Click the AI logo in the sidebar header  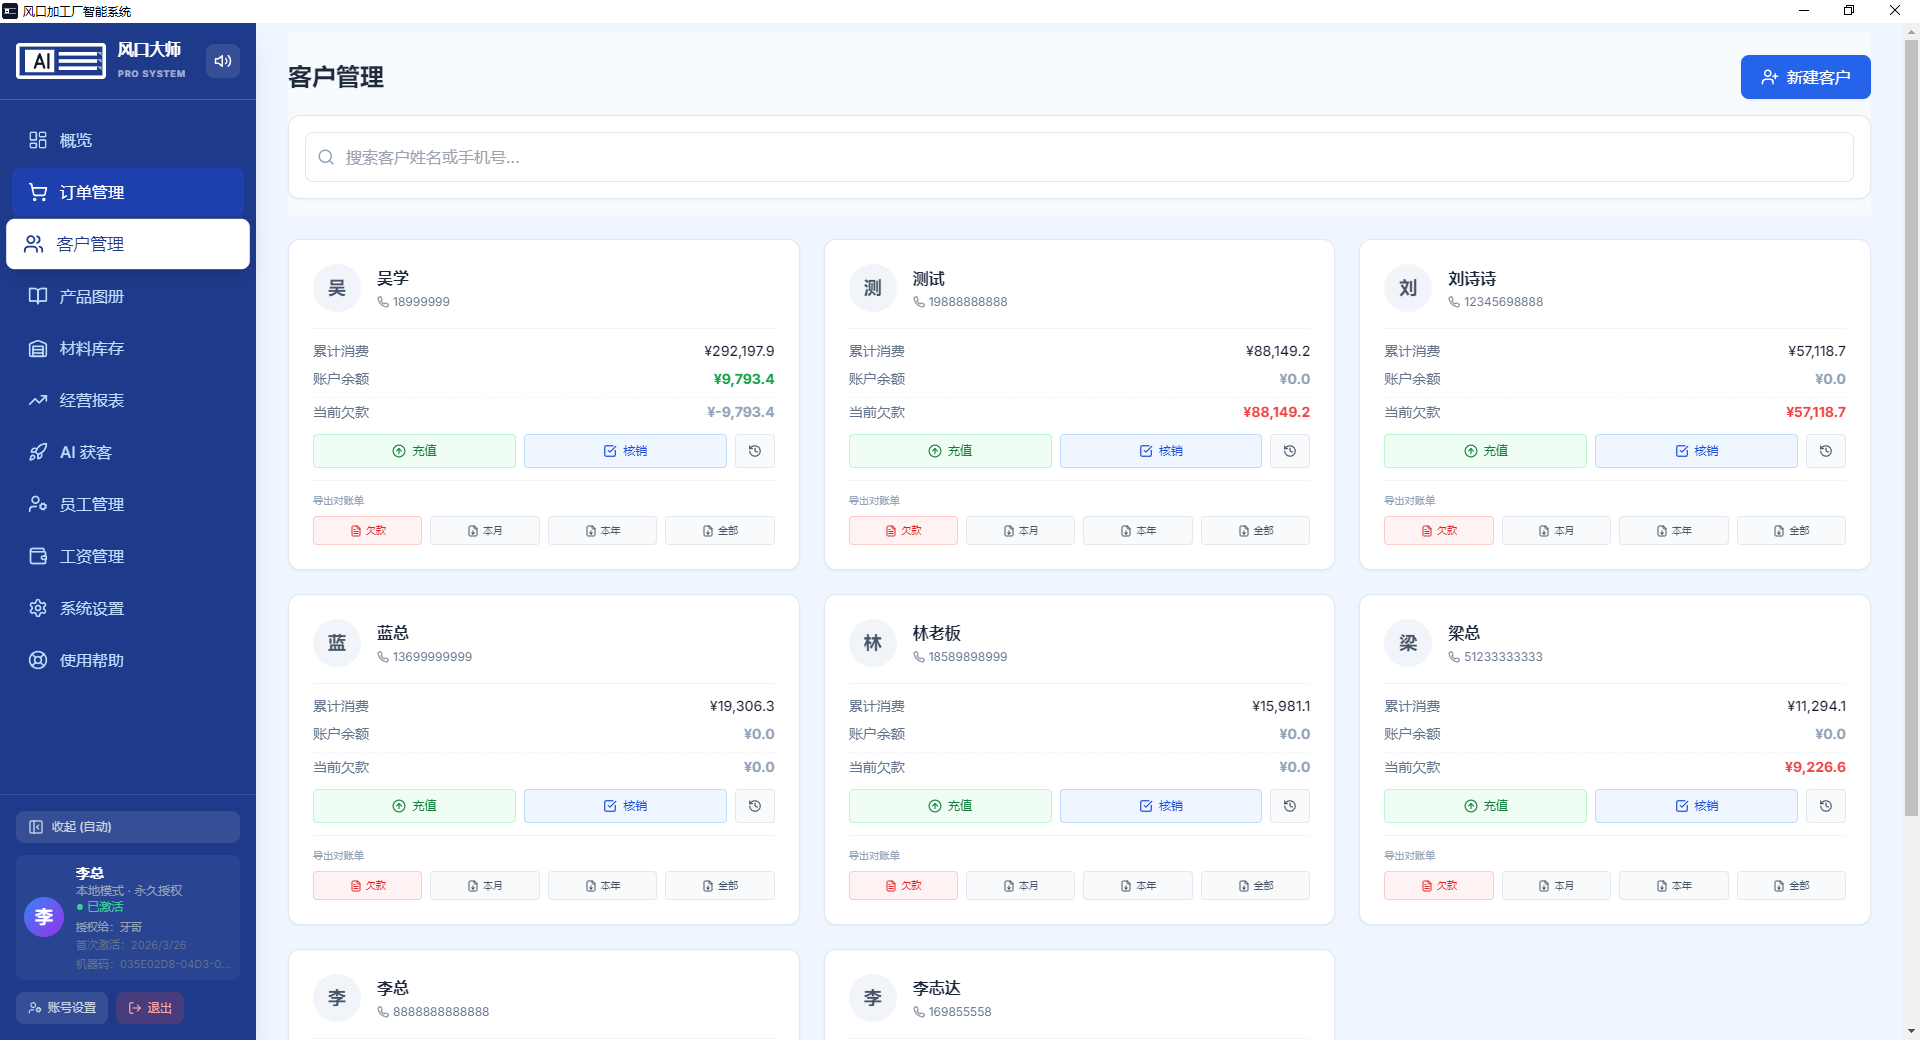pos(61,61)
